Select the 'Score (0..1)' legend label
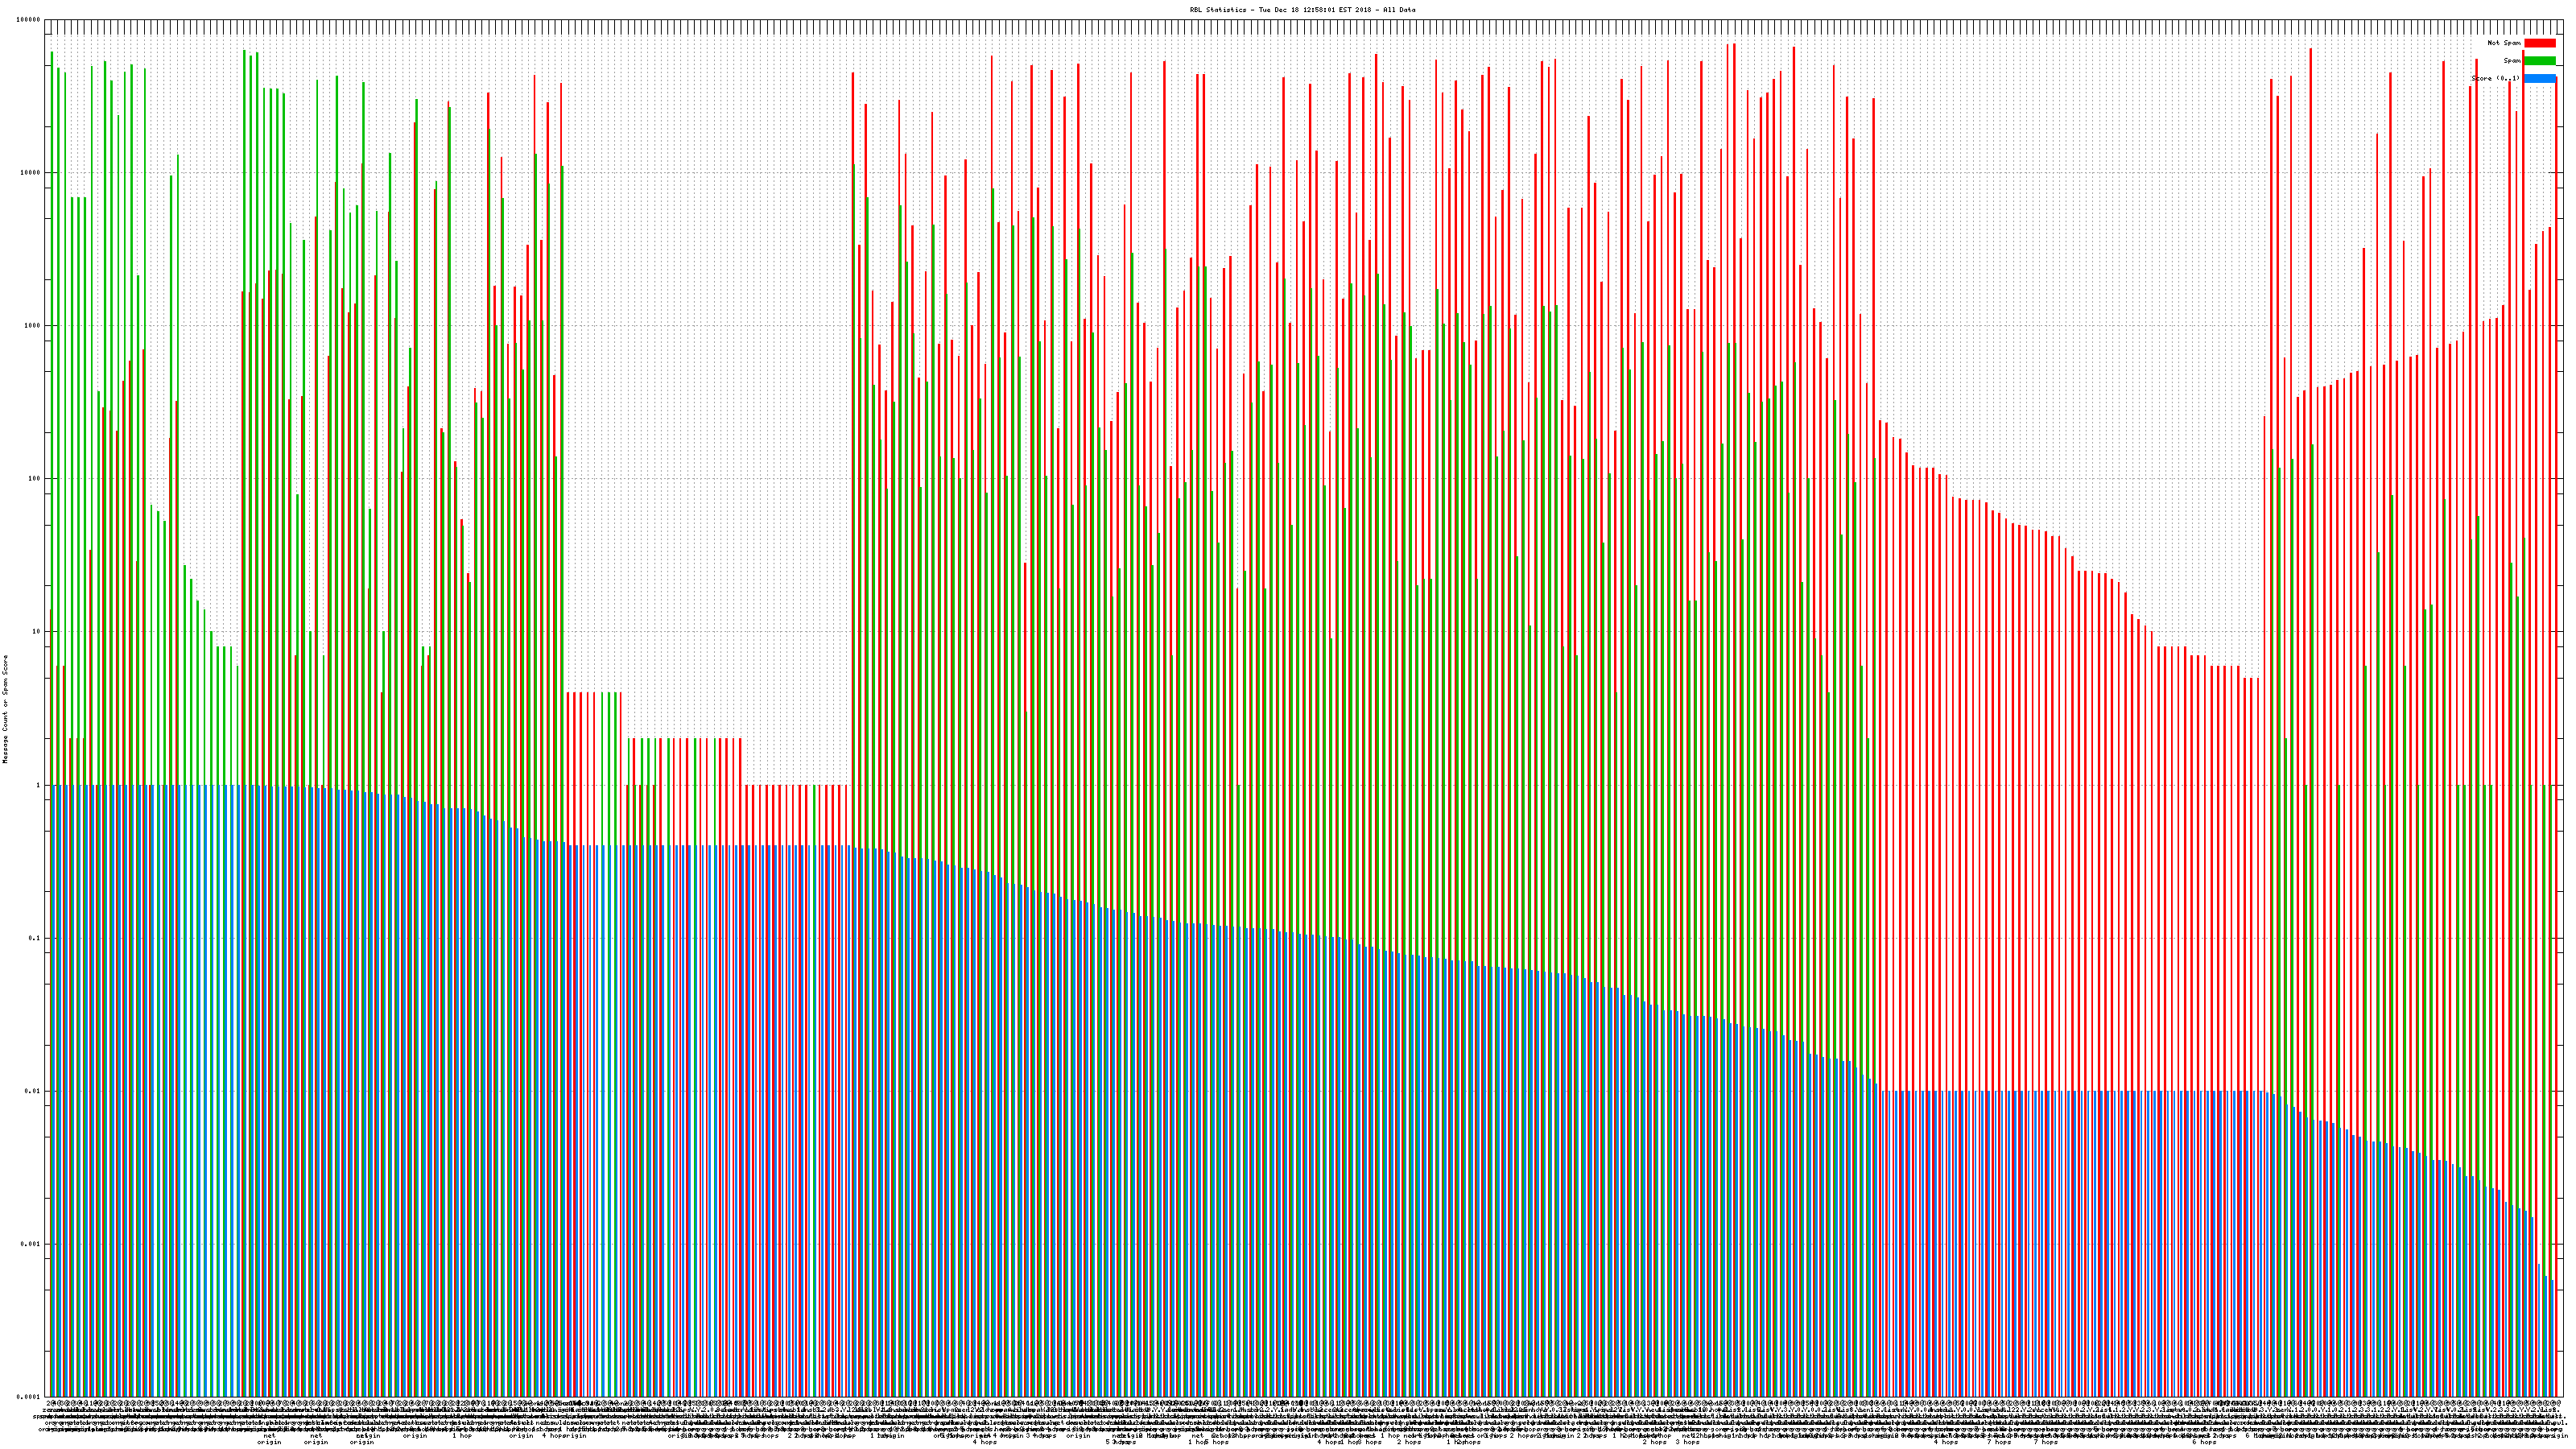The image size is (2576, 1449). [x=2495, y=78]
